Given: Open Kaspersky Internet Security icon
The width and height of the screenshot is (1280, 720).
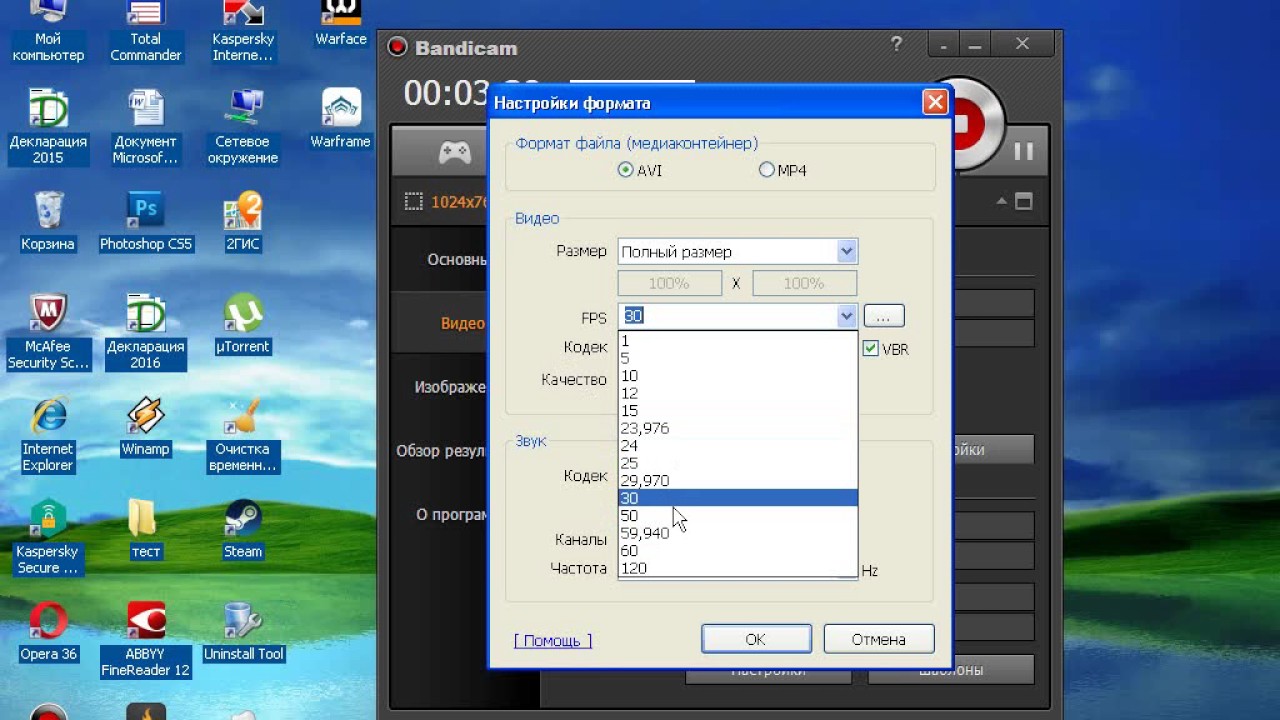Looking at the screenshot, I should click(x=243, y=32).
